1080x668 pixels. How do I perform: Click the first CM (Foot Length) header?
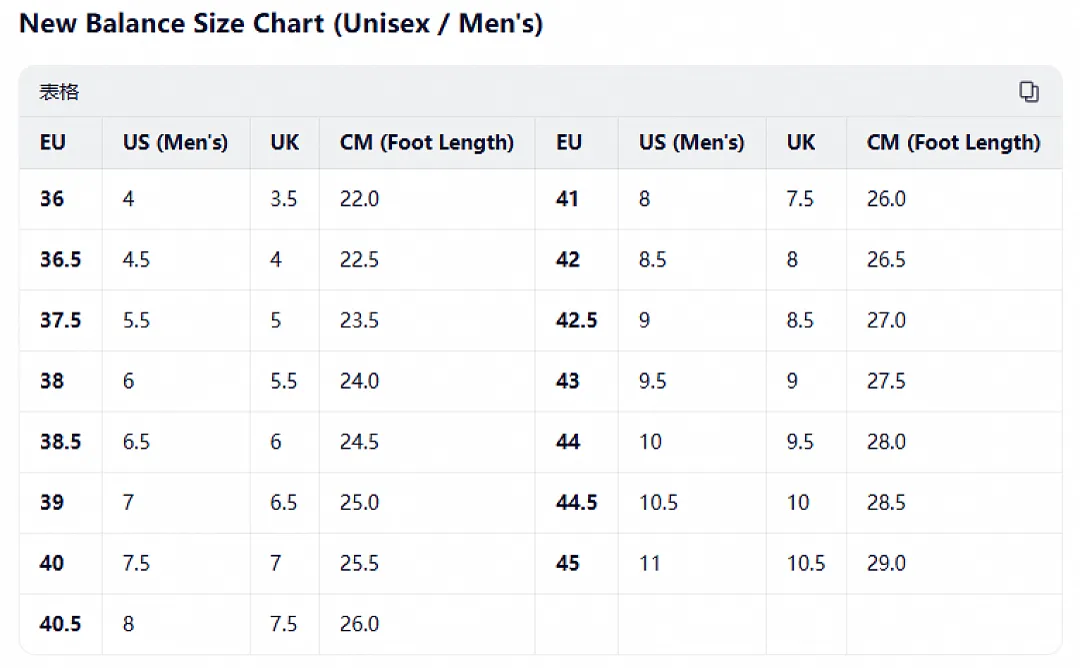pos(426,143)
